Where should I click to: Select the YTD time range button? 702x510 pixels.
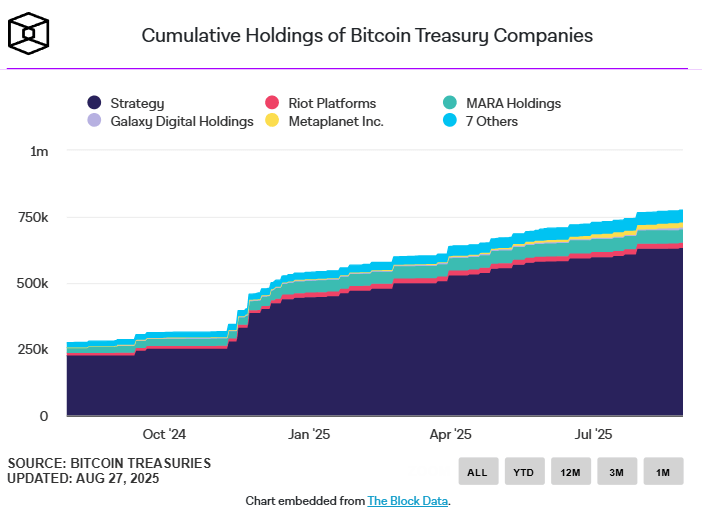click(525, 471)
